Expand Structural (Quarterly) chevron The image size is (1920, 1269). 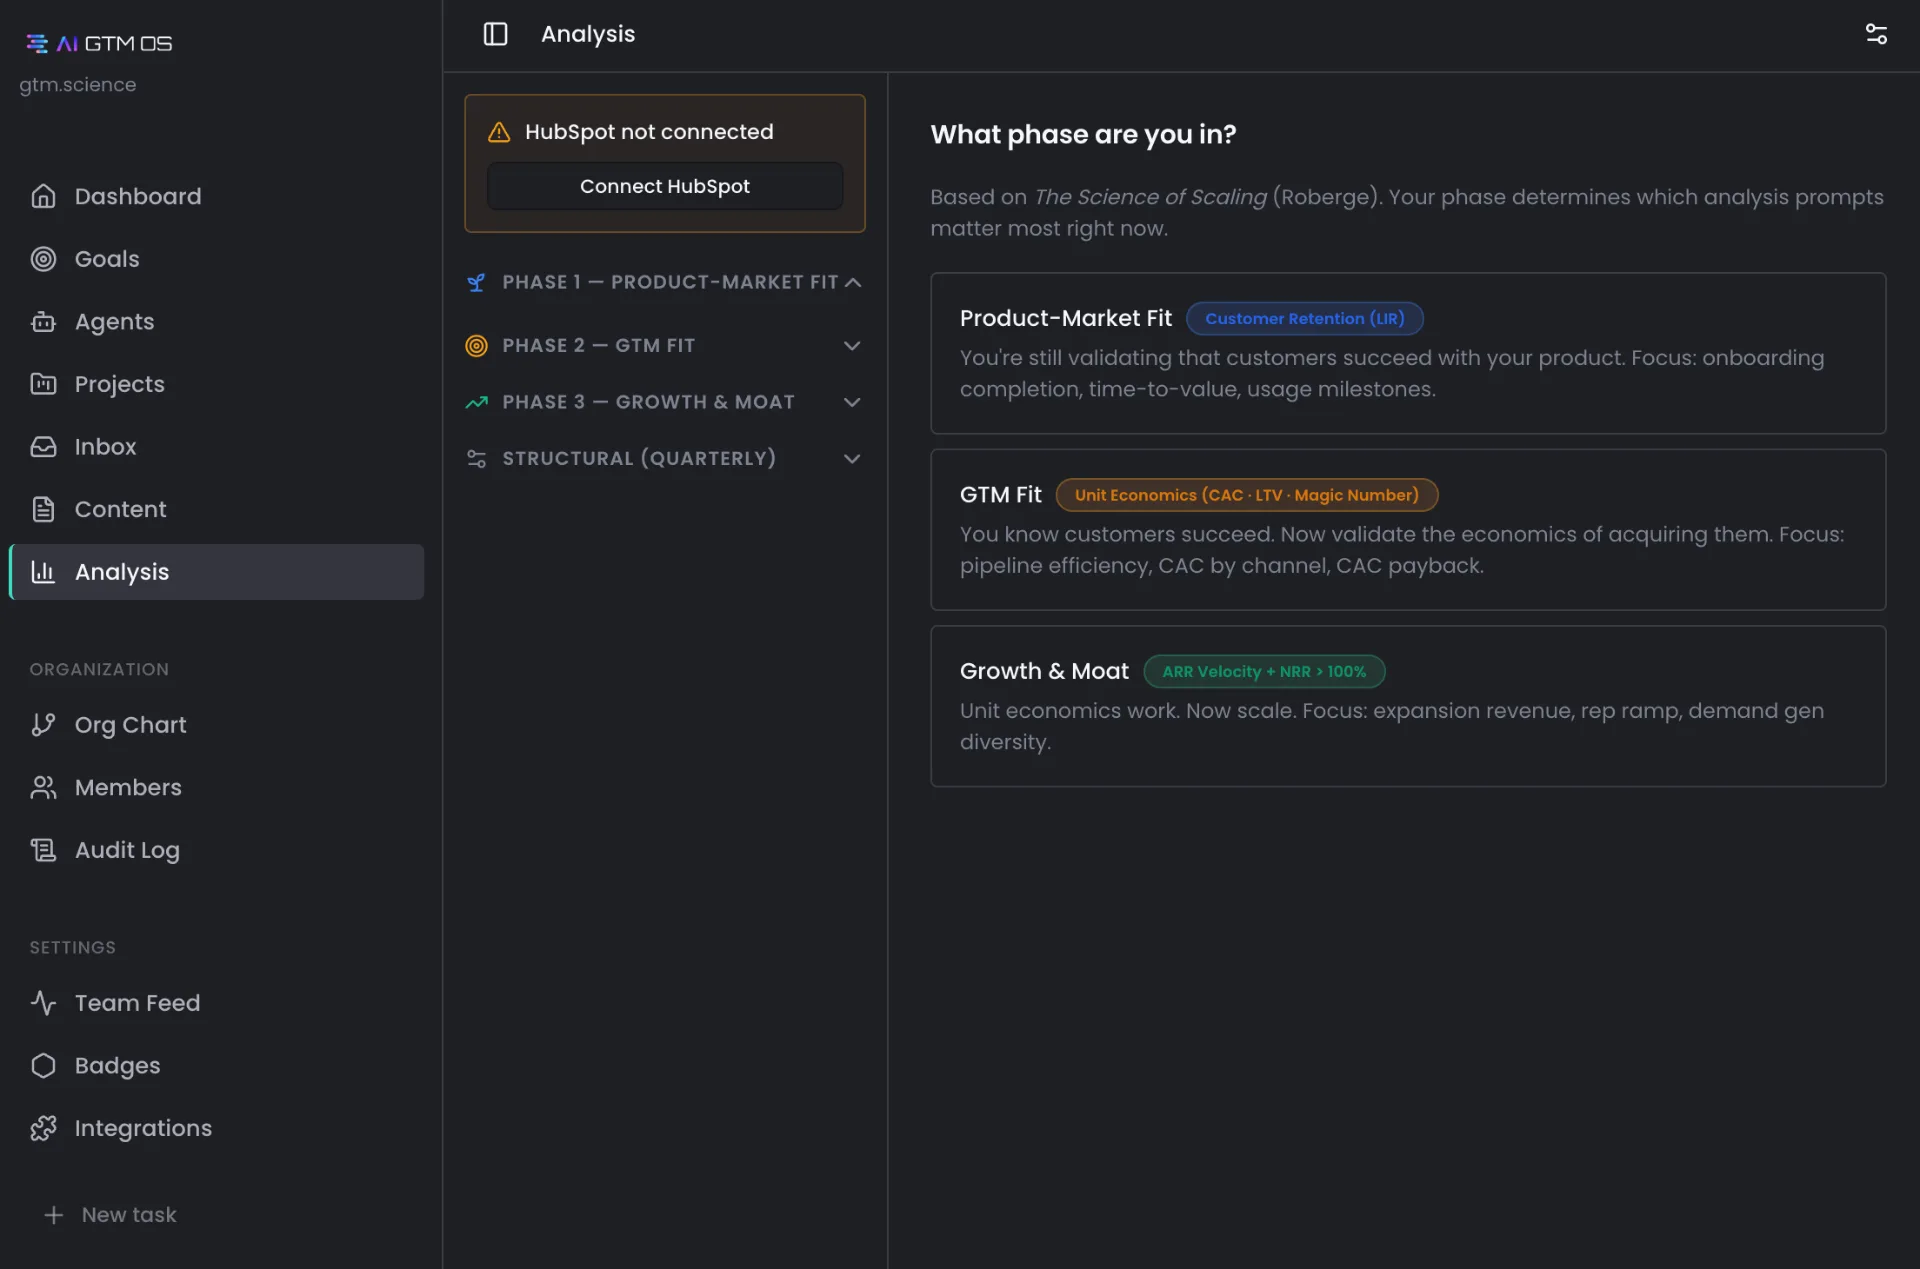coord(852,459)
